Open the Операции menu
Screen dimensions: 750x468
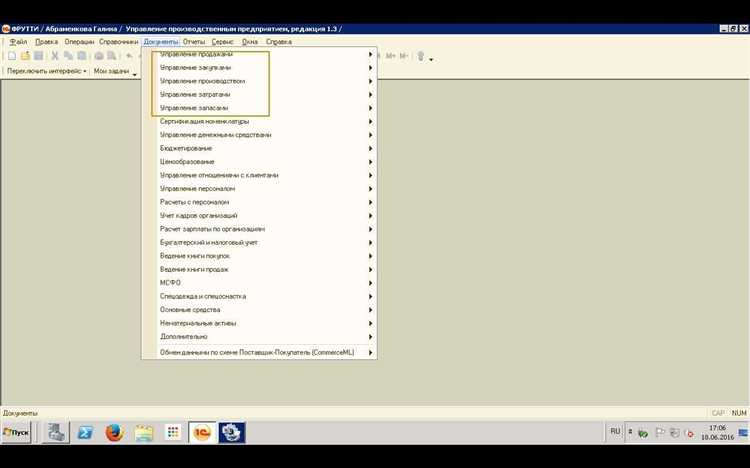79,42
